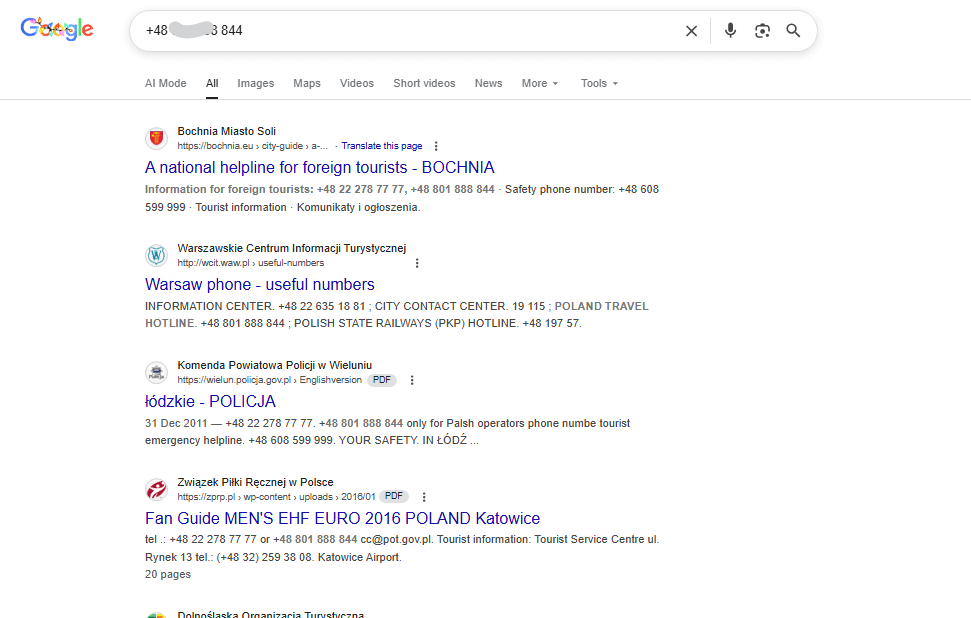Open three-dot menu for Warsaw wcit result
The image size is (971, 618).
pyautogui.click(x=417, y=263)
